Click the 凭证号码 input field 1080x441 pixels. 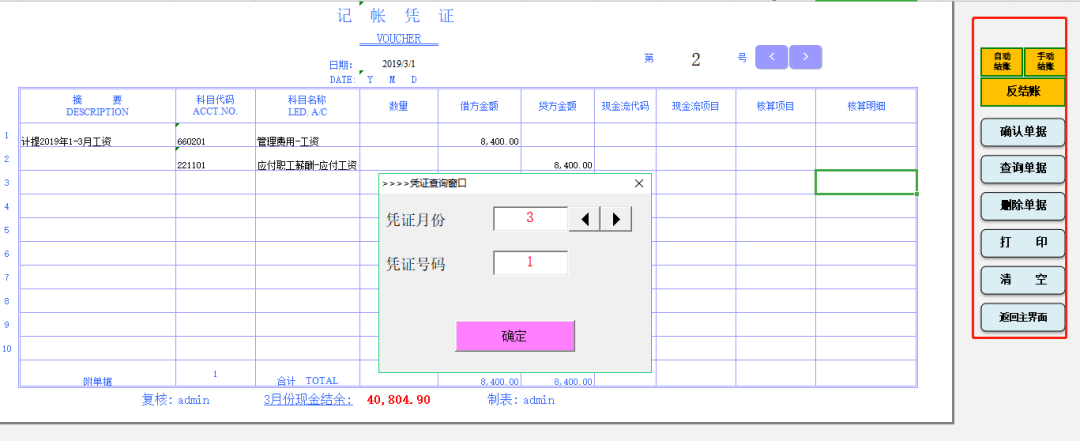tap(530, 263)
